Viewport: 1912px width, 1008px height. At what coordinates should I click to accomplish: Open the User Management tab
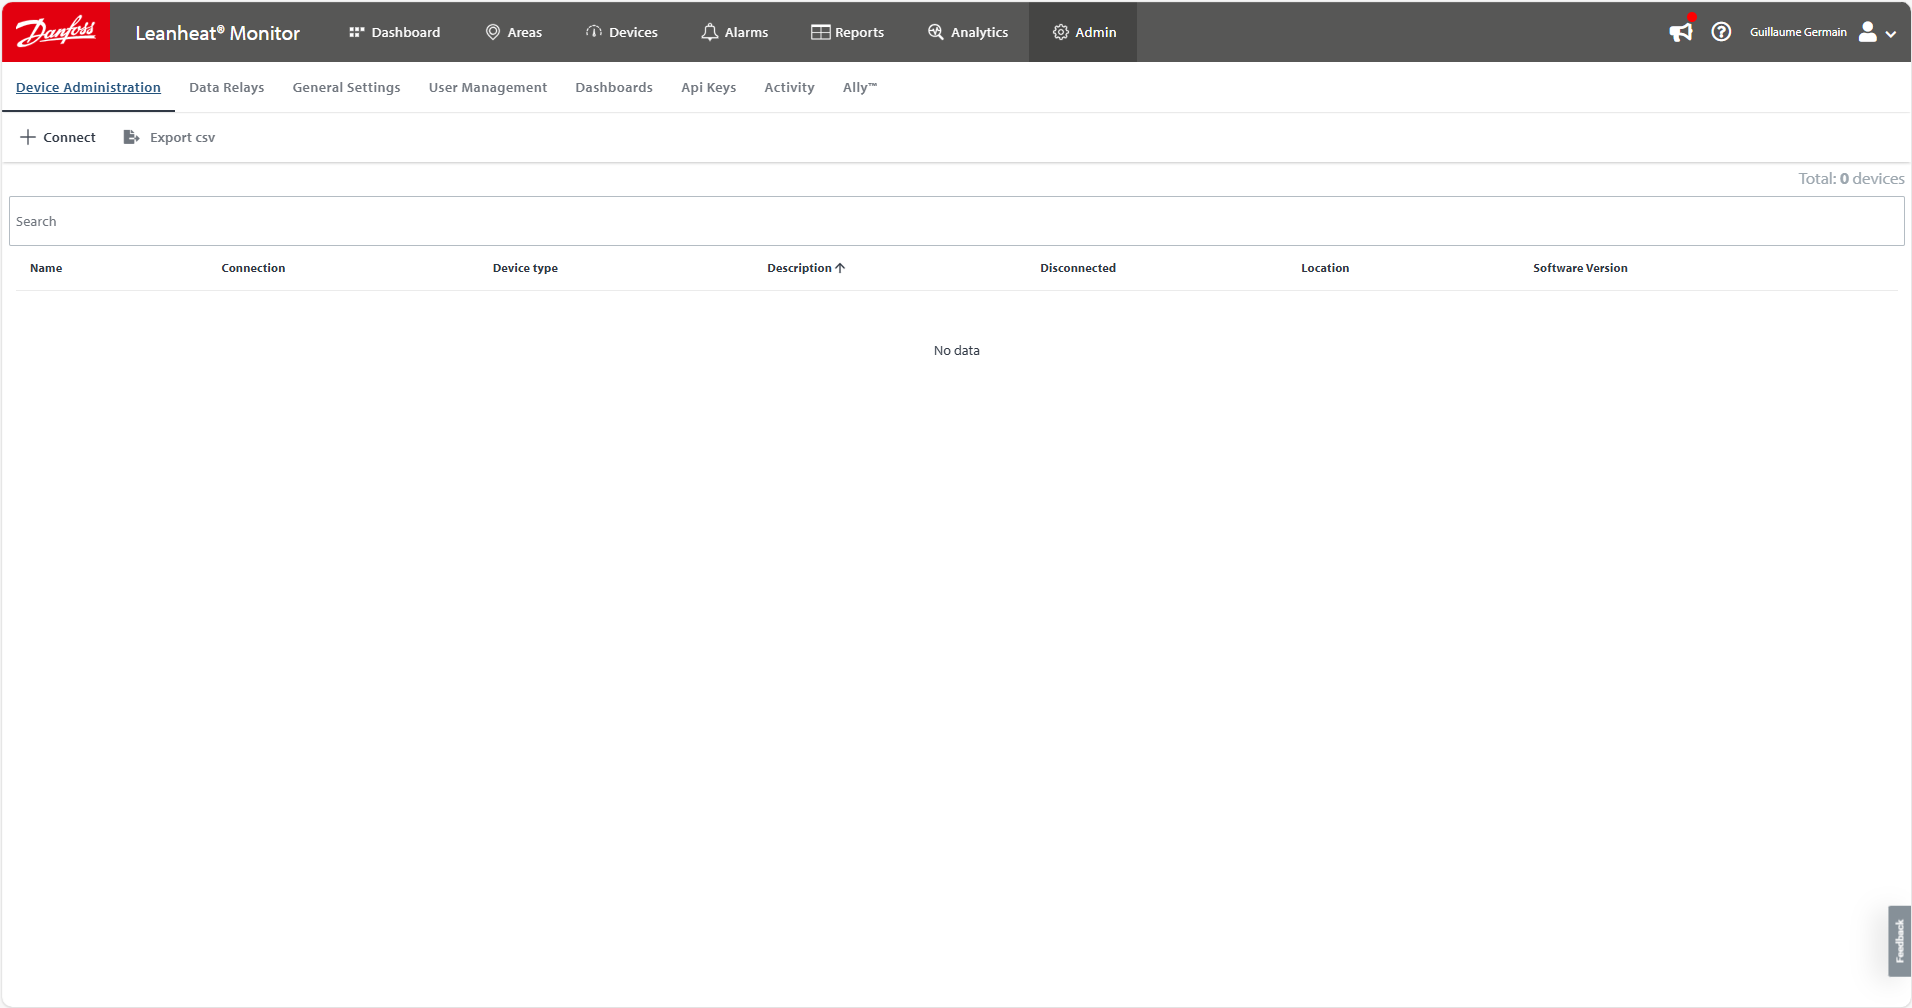click(487, 87)
